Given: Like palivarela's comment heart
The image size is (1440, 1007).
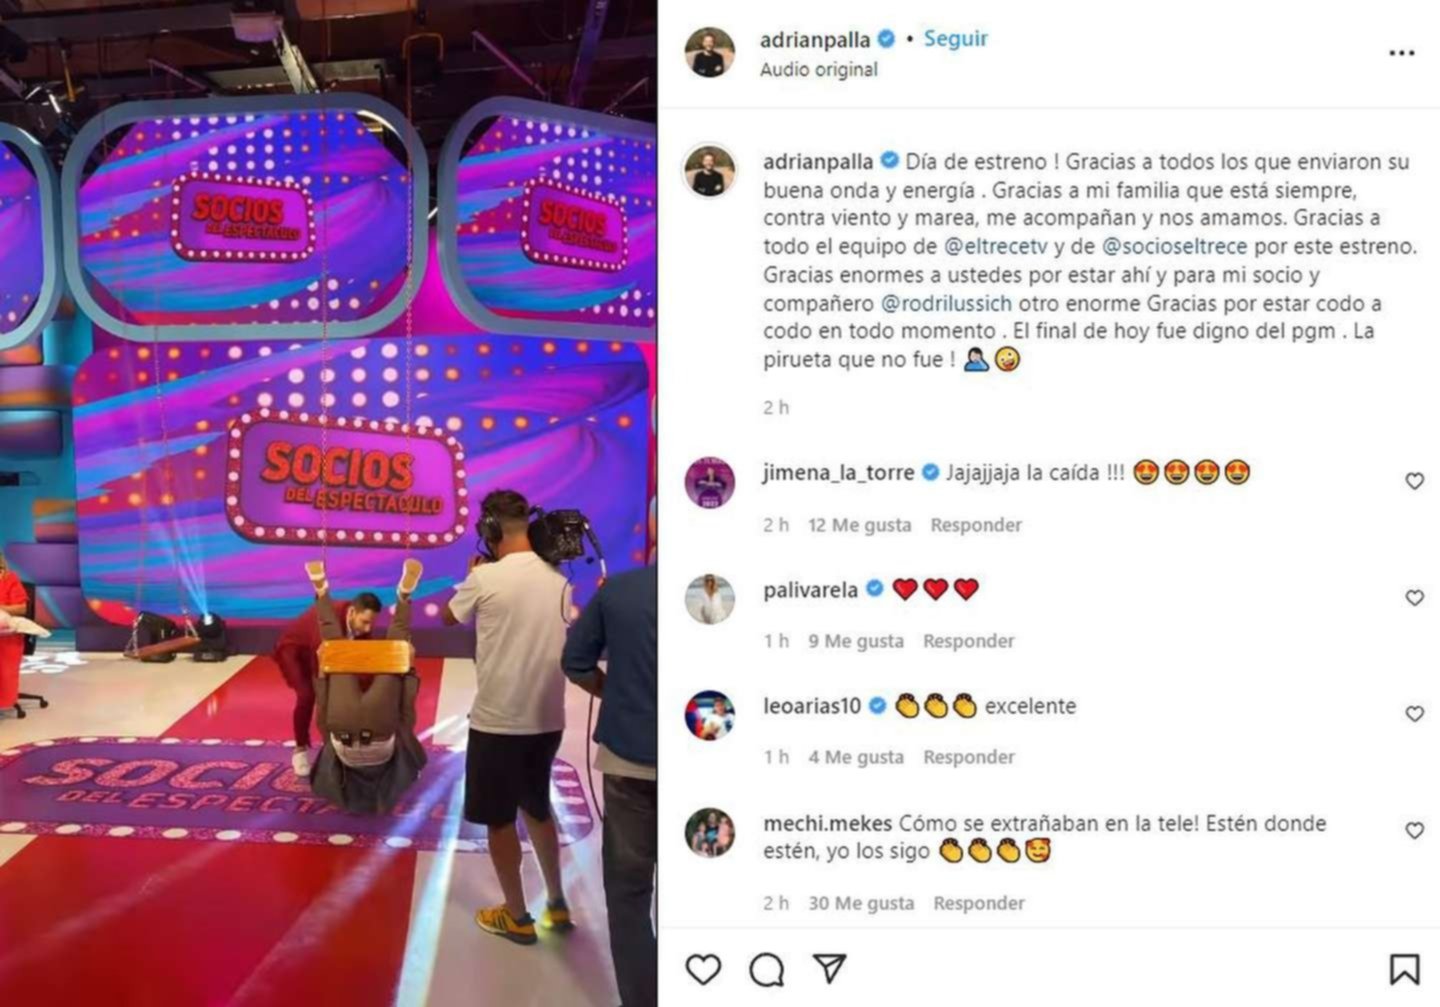Looking at the screenshot, I should click(1414, 597).
